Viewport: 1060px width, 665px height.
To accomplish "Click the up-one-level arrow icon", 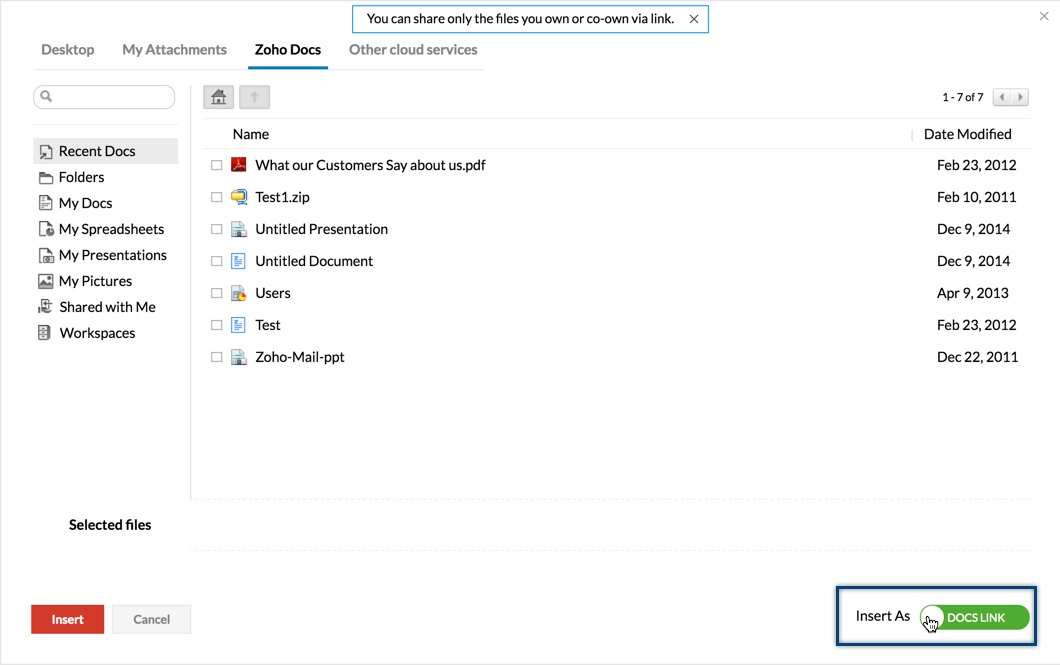I will tap(254, 97).
